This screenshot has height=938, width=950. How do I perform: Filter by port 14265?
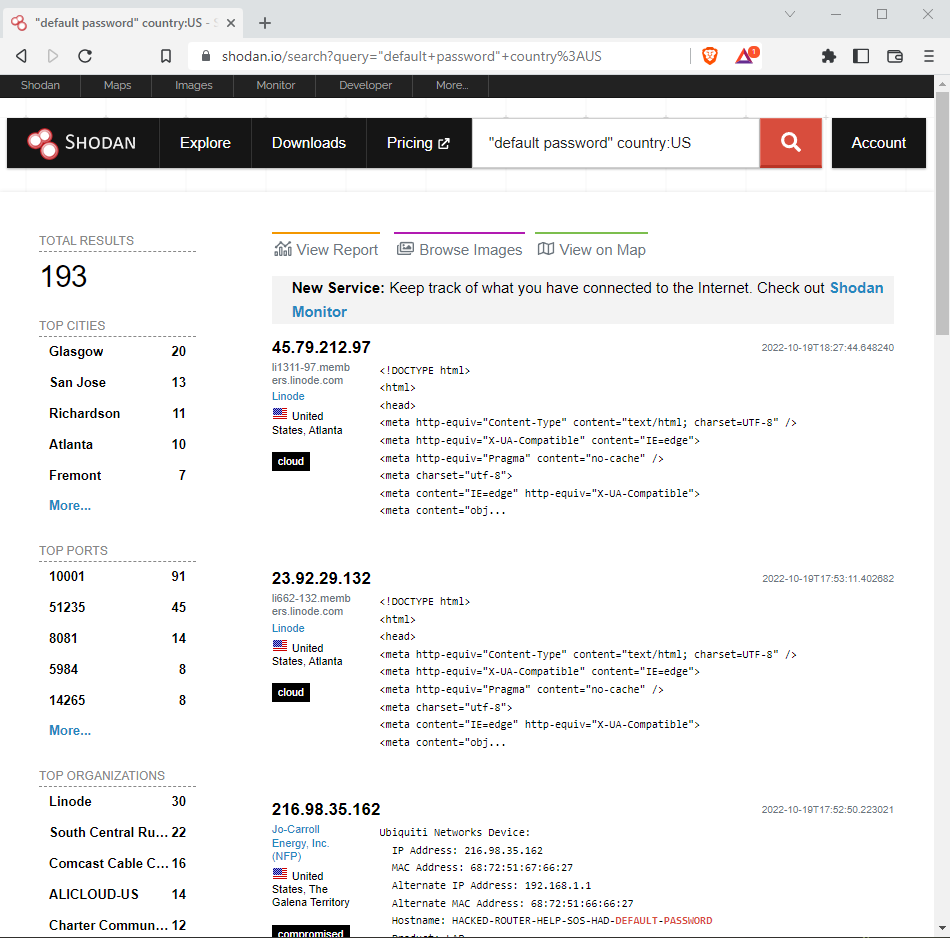[x=67, y=700]
